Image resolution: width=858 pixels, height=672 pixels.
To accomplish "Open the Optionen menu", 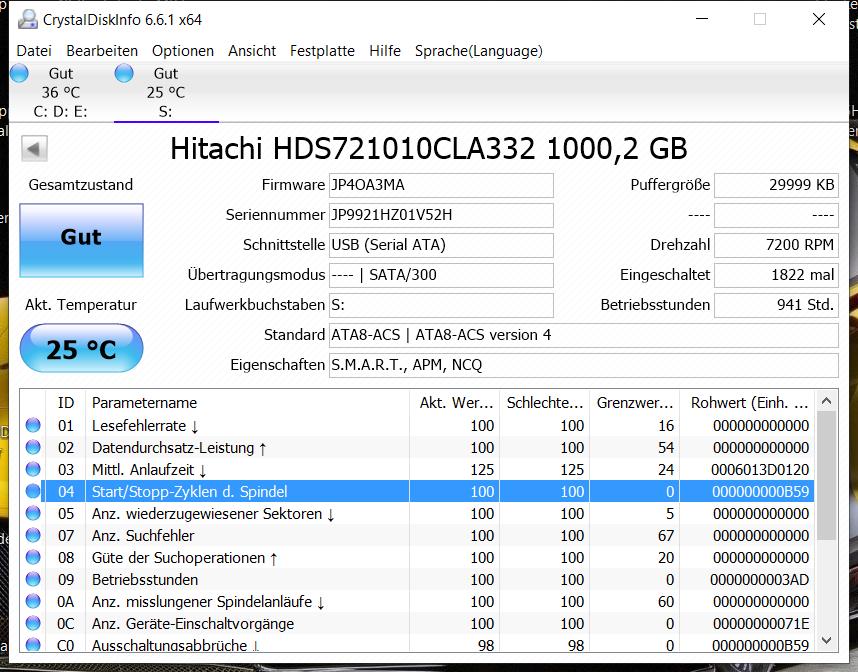I will (x=183, y=51).
